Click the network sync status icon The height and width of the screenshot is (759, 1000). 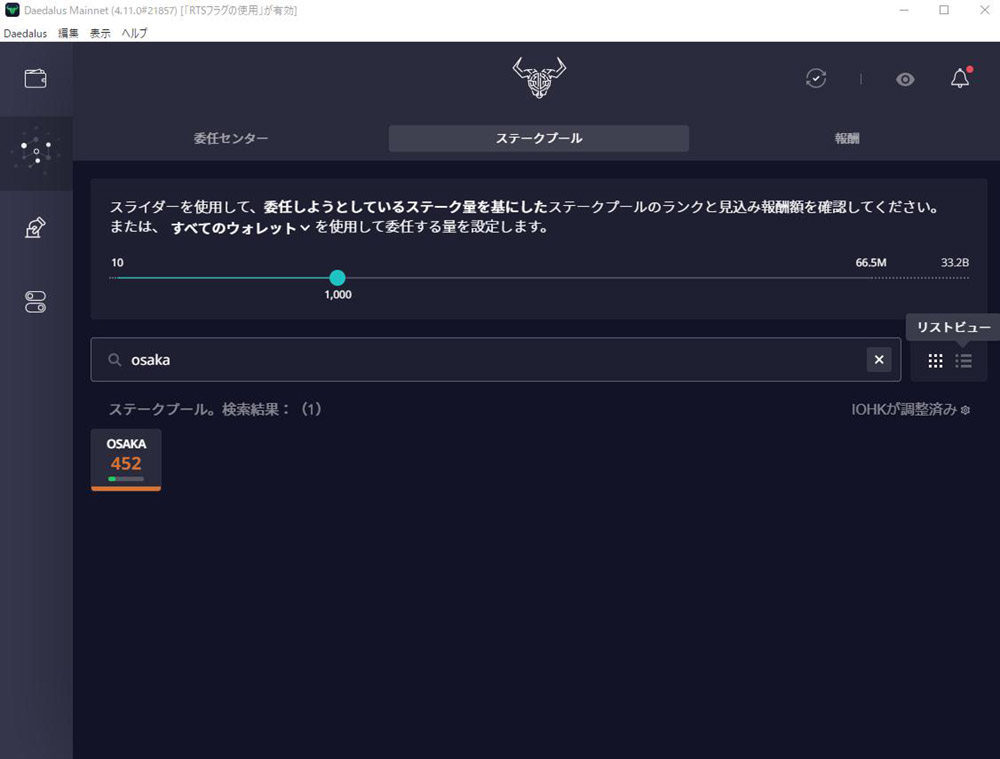(x=816, y=78)
